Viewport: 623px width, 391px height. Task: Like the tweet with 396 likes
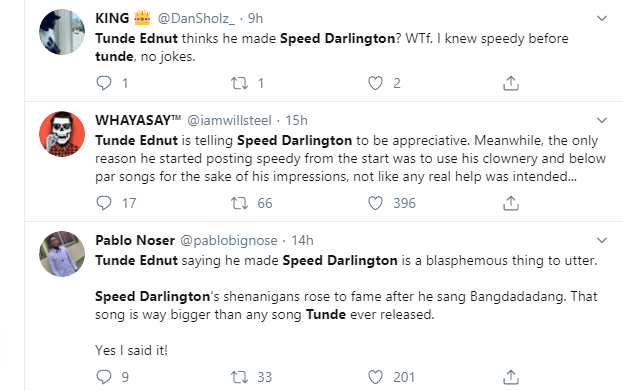[x=375, y=203]
